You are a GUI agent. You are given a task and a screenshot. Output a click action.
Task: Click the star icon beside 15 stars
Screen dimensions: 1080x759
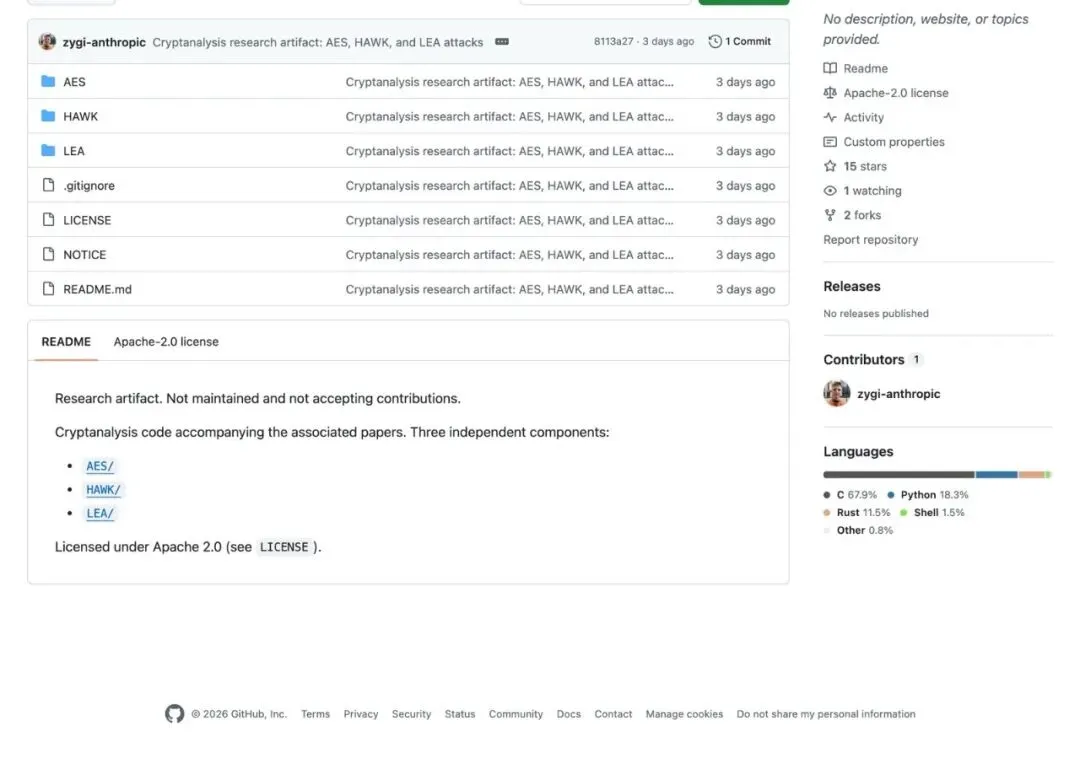point(830,166)
